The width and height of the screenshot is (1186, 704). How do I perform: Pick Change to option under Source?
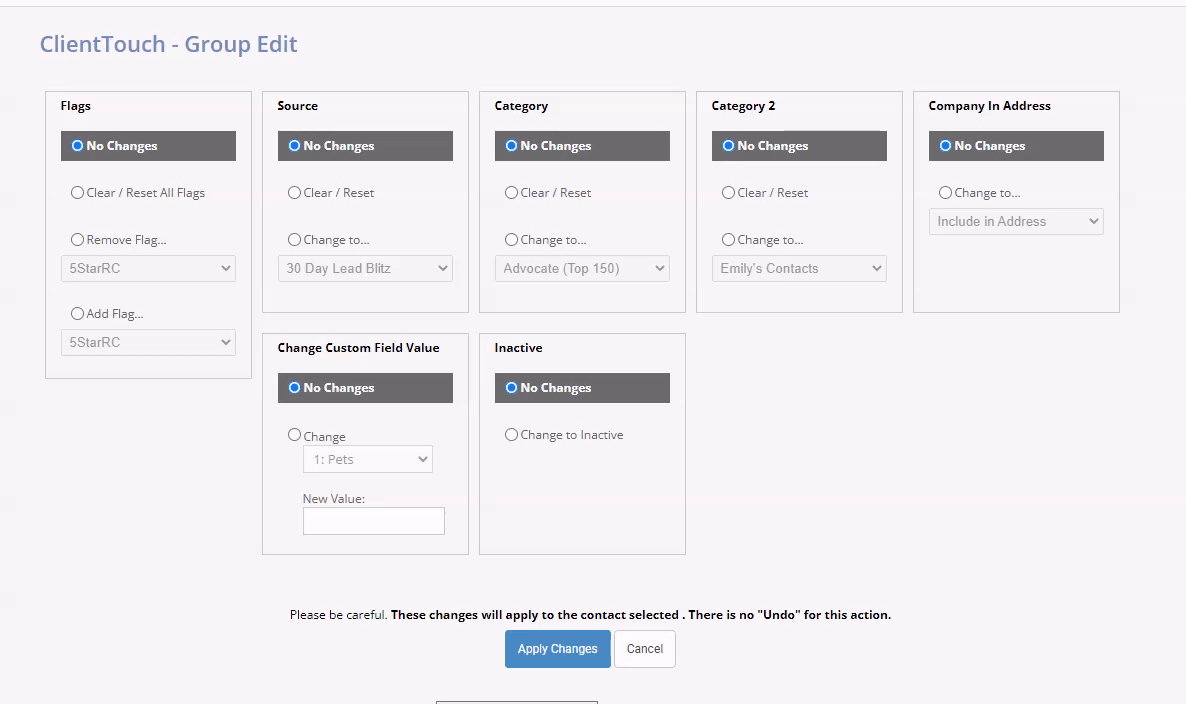294,240
